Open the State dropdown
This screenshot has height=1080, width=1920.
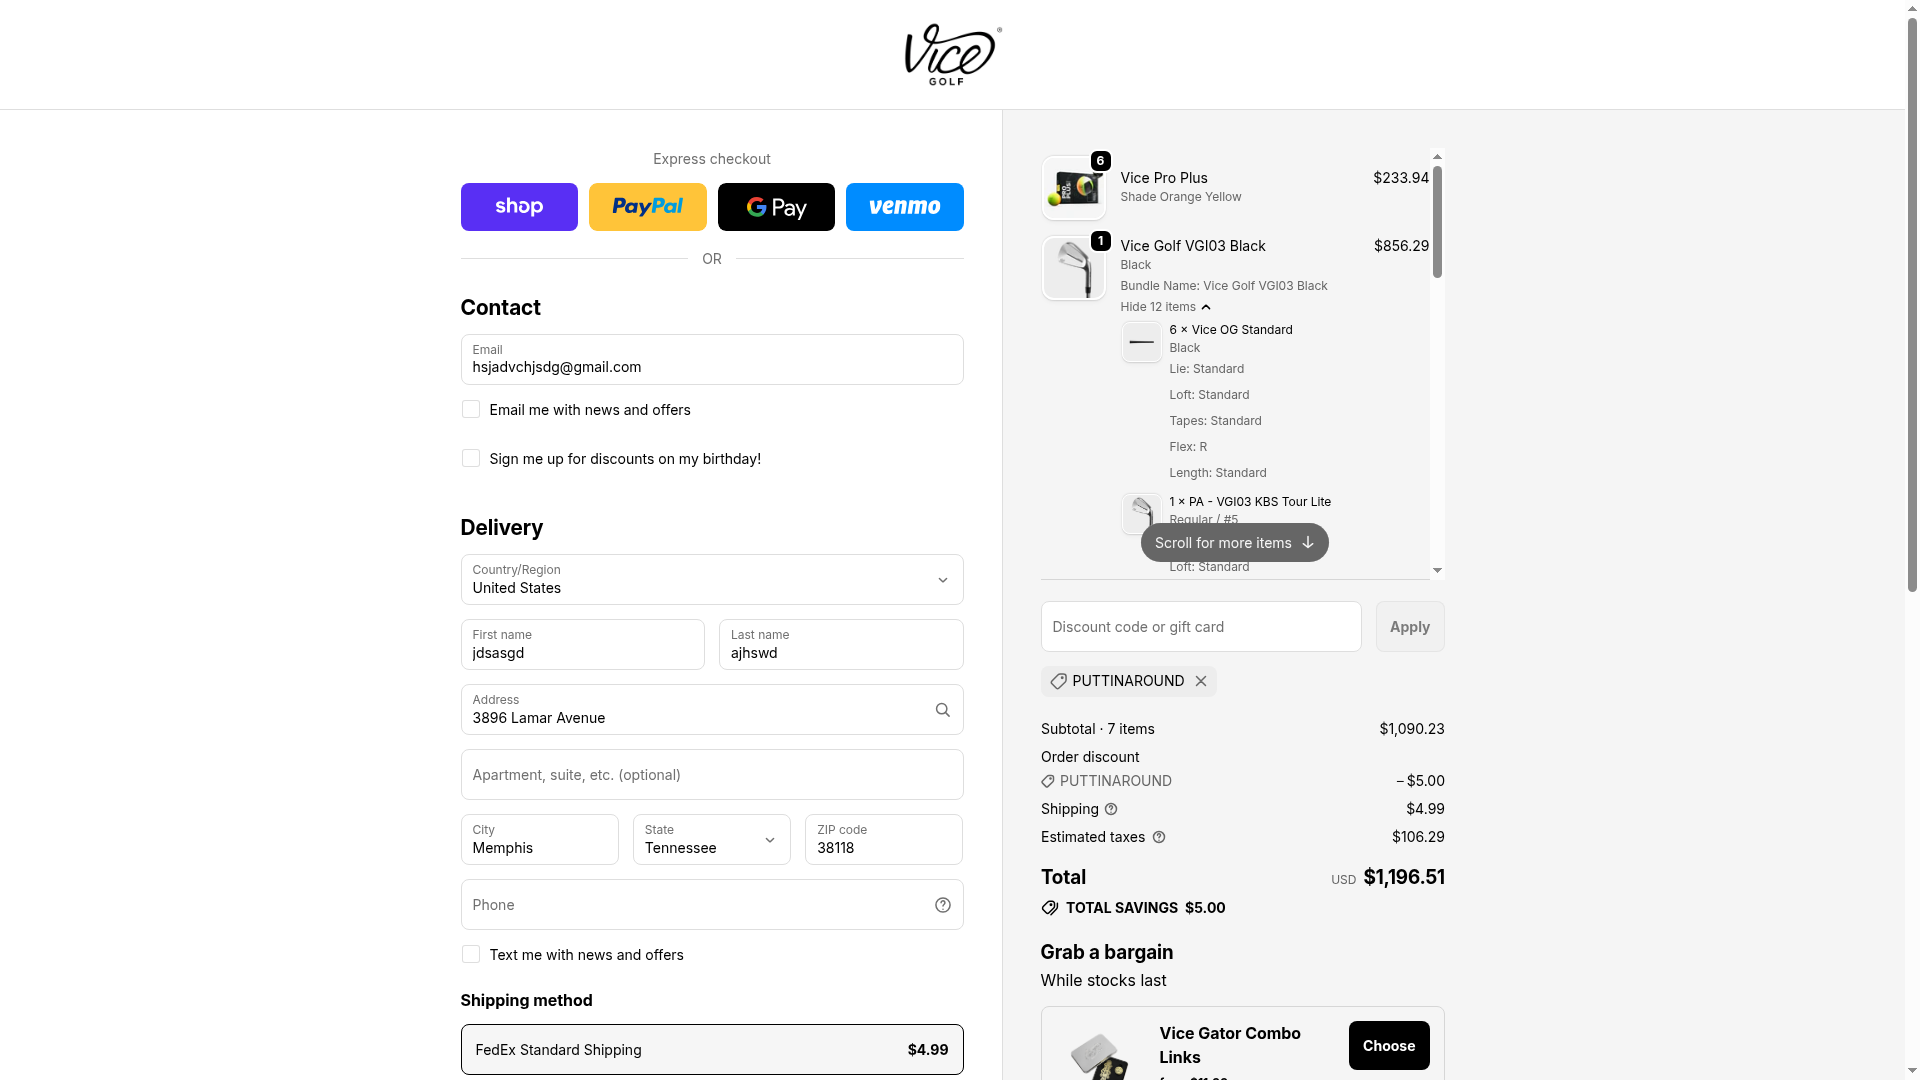[711, 840]
